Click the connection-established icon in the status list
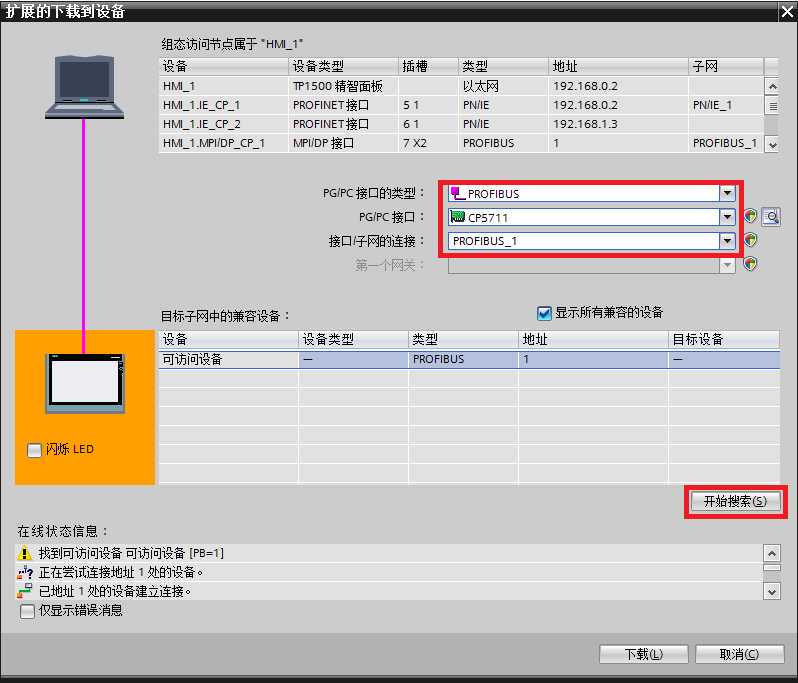This screenshot has height=683, width=798. [26, 591]
